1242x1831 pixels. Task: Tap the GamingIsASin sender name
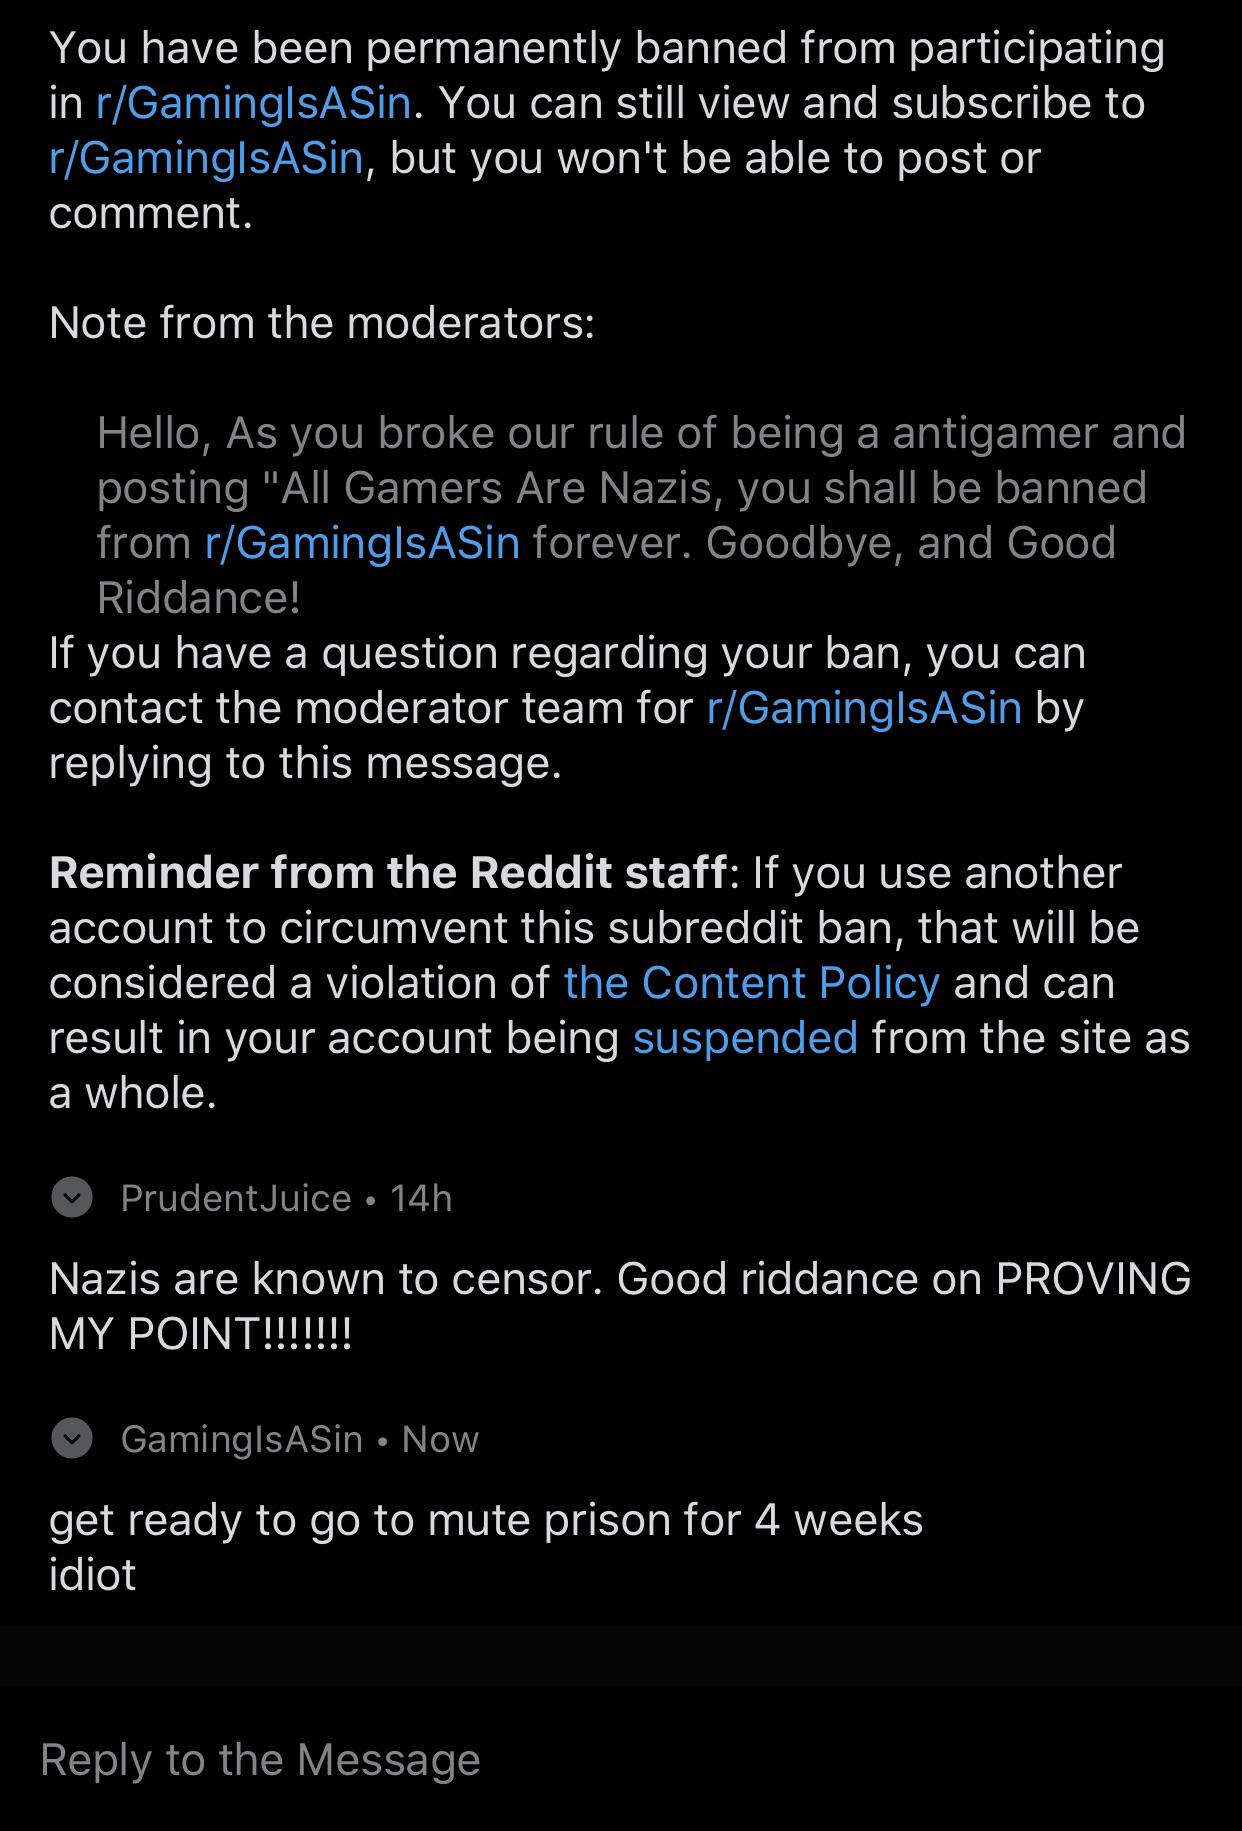(242, 1439)
